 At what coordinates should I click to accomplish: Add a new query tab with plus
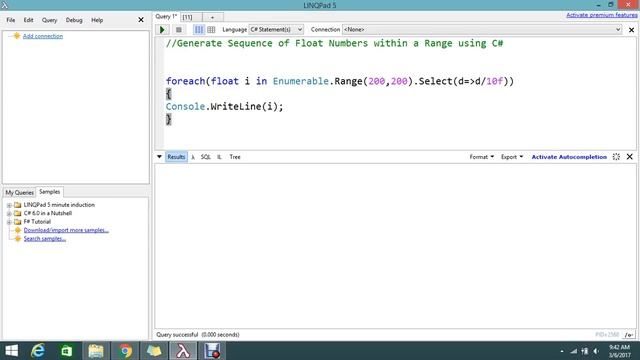point(213,17)
